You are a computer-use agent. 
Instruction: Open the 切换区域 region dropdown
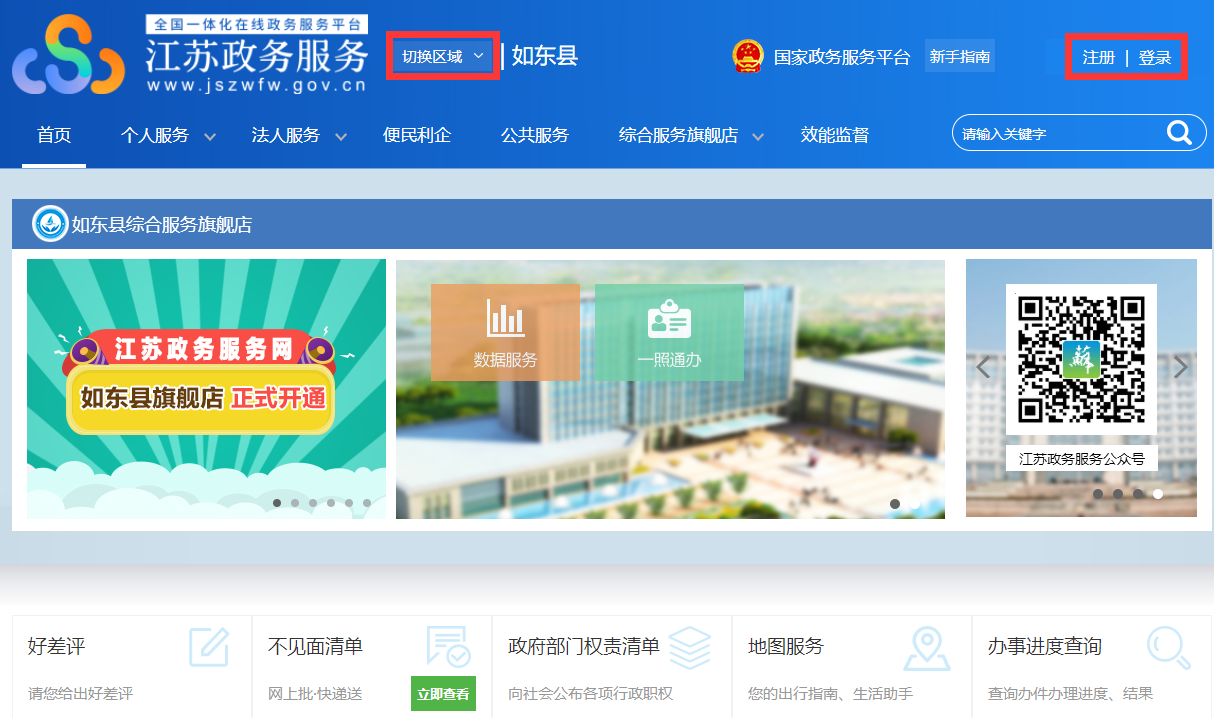(x=442, y=56)
